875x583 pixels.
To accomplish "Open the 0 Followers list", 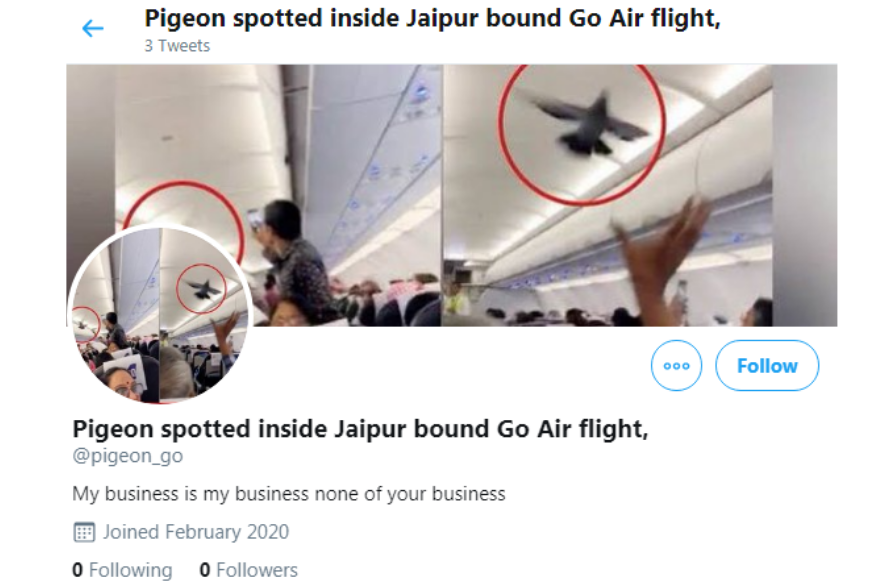I will click(x=248, y=570).
